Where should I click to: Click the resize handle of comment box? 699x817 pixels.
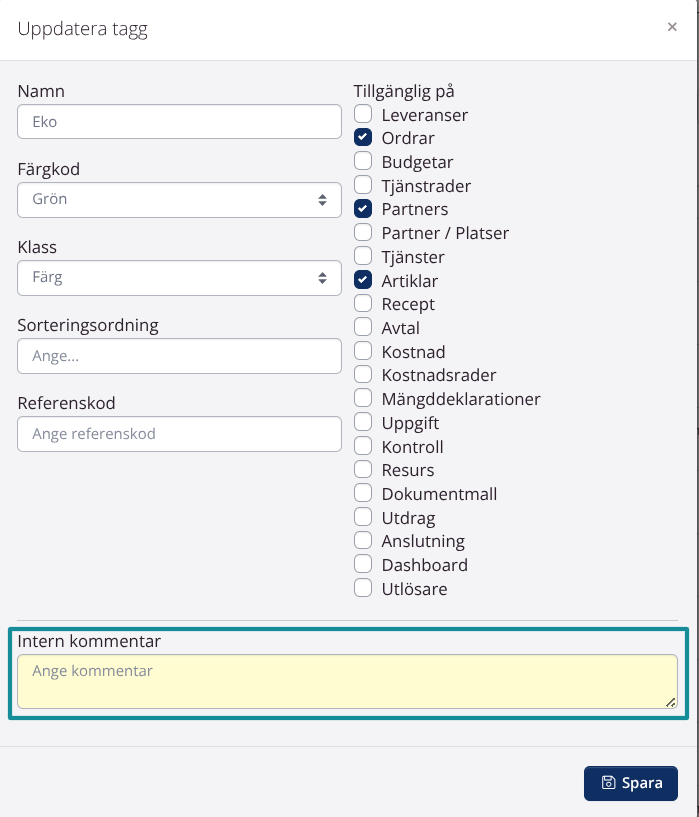click(x=670, y=702)
